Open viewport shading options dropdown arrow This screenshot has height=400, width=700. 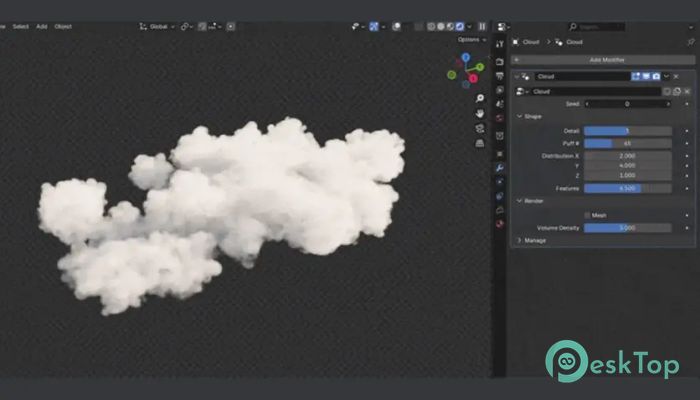click(x=469, y=26)
